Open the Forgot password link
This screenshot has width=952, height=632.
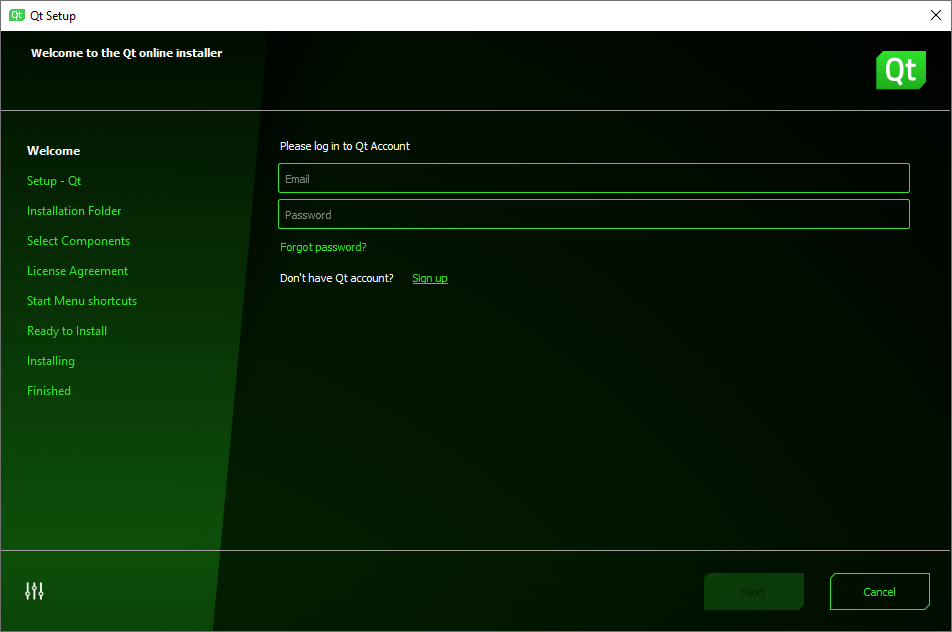pyautogui.click(x=322, y=247)
